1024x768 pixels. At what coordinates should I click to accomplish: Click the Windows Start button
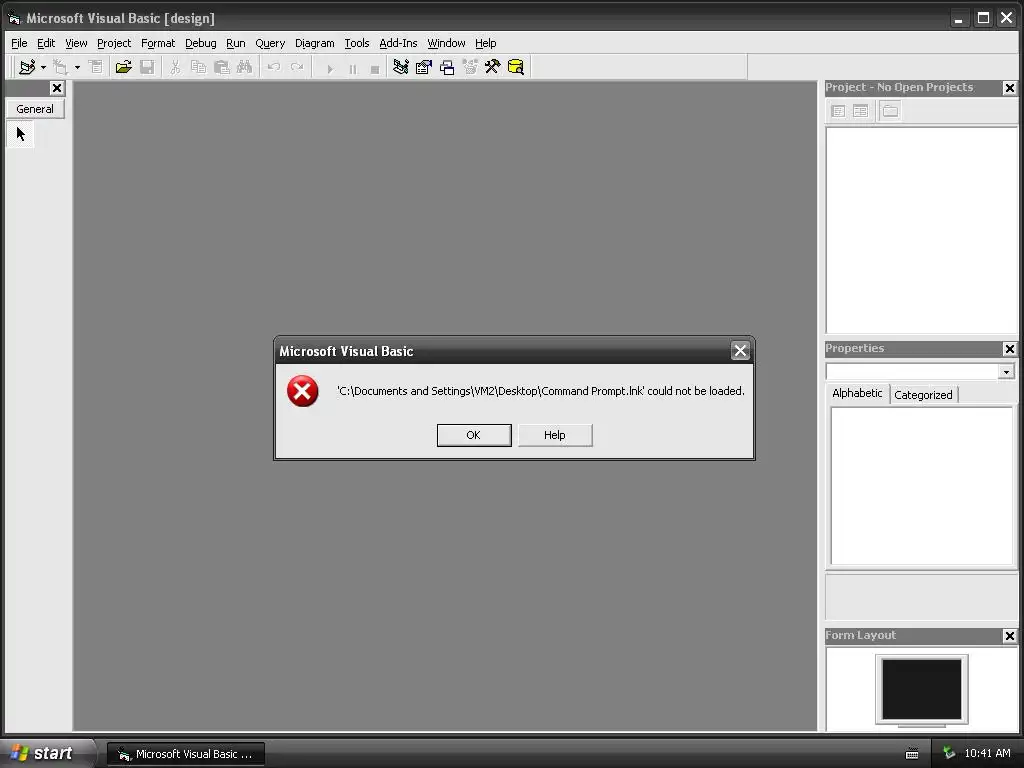click(x=46, y=753)
